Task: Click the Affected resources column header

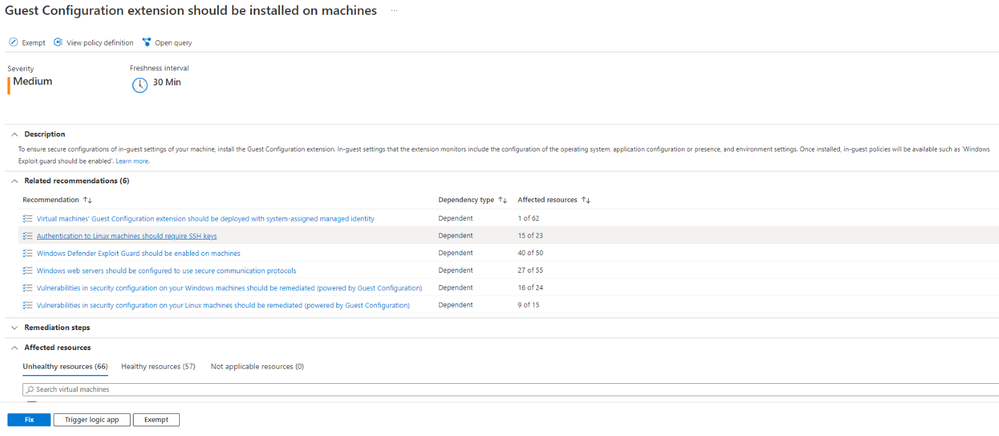Action: [x=548, y=200]
